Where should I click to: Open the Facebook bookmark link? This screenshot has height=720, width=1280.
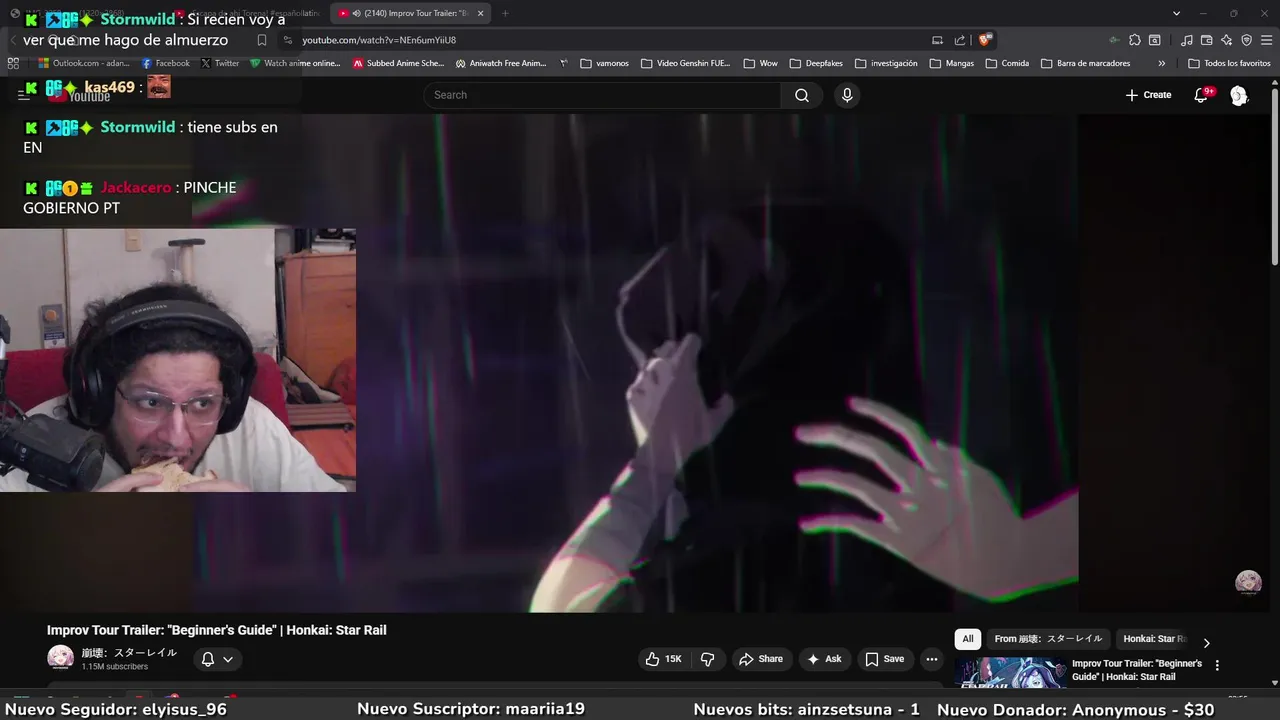point(165,63)
